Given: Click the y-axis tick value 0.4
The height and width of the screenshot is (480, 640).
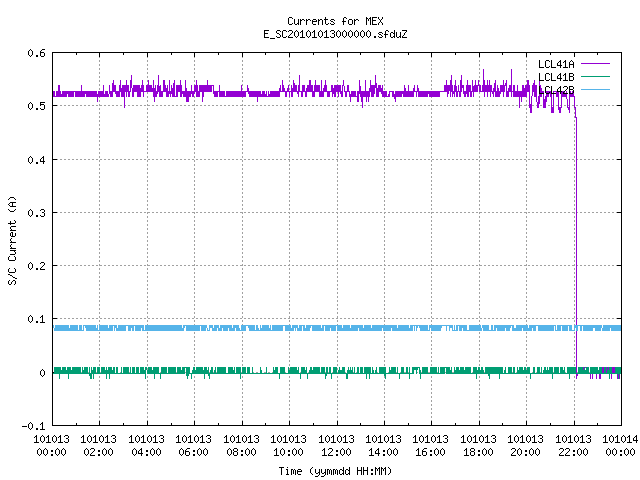Looking at the screenshot, I should click(36, 160).
